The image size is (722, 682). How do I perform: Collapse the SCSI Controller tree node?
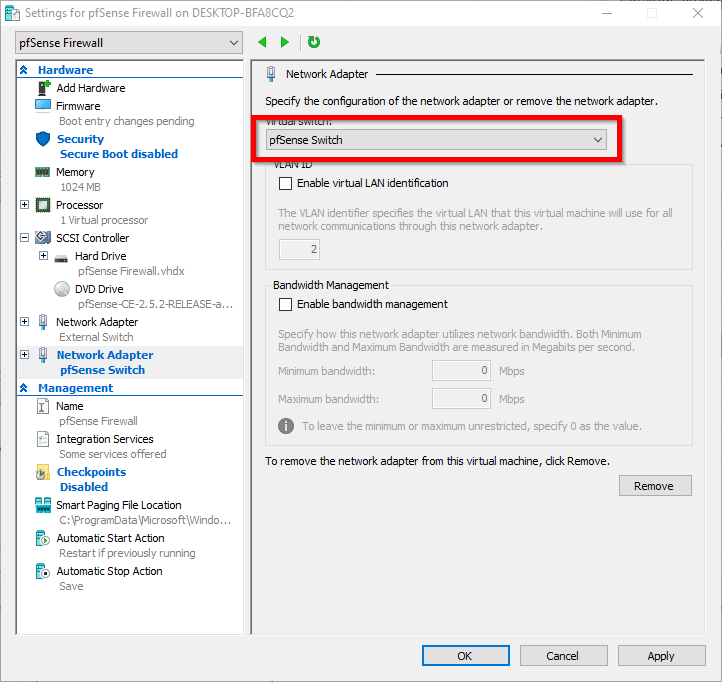point(24,238)
